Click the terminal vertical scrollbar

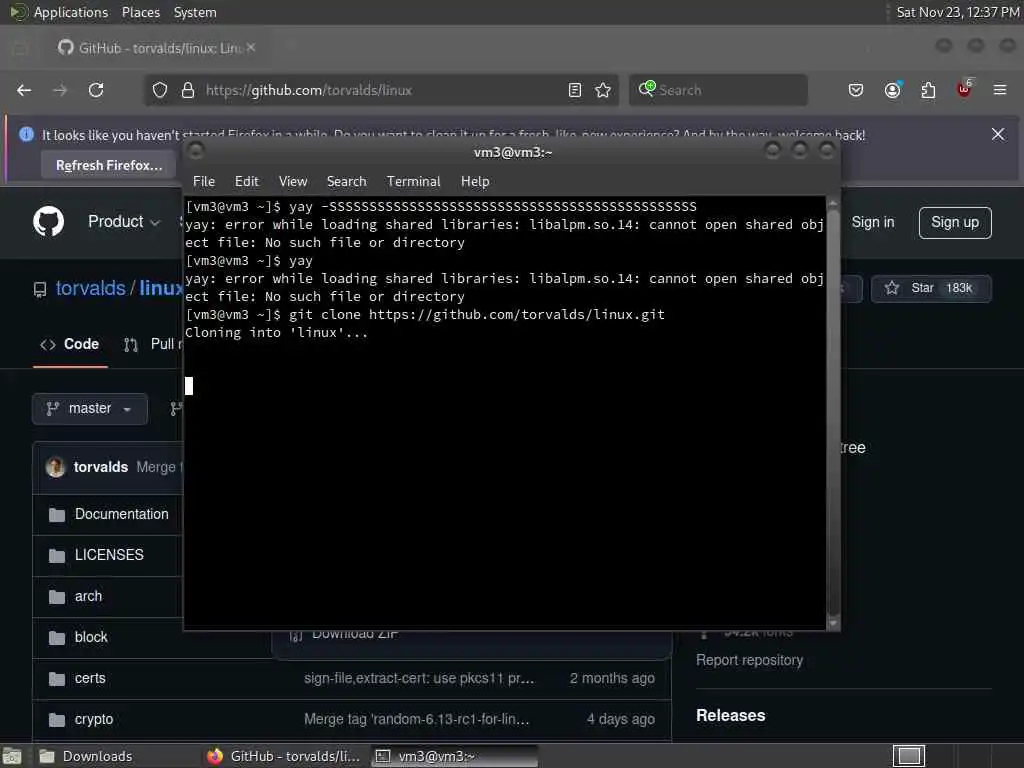pyautogui.click(x=833, y=411)
